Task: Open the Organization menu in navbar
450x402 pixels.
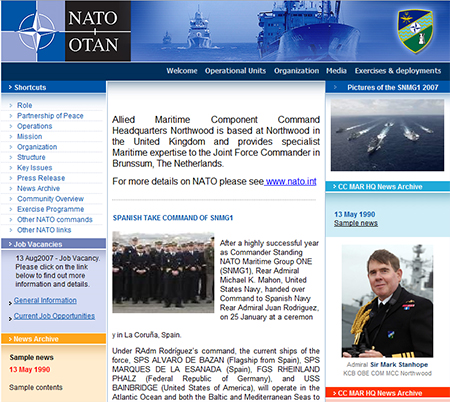Action: pos(296,71)
